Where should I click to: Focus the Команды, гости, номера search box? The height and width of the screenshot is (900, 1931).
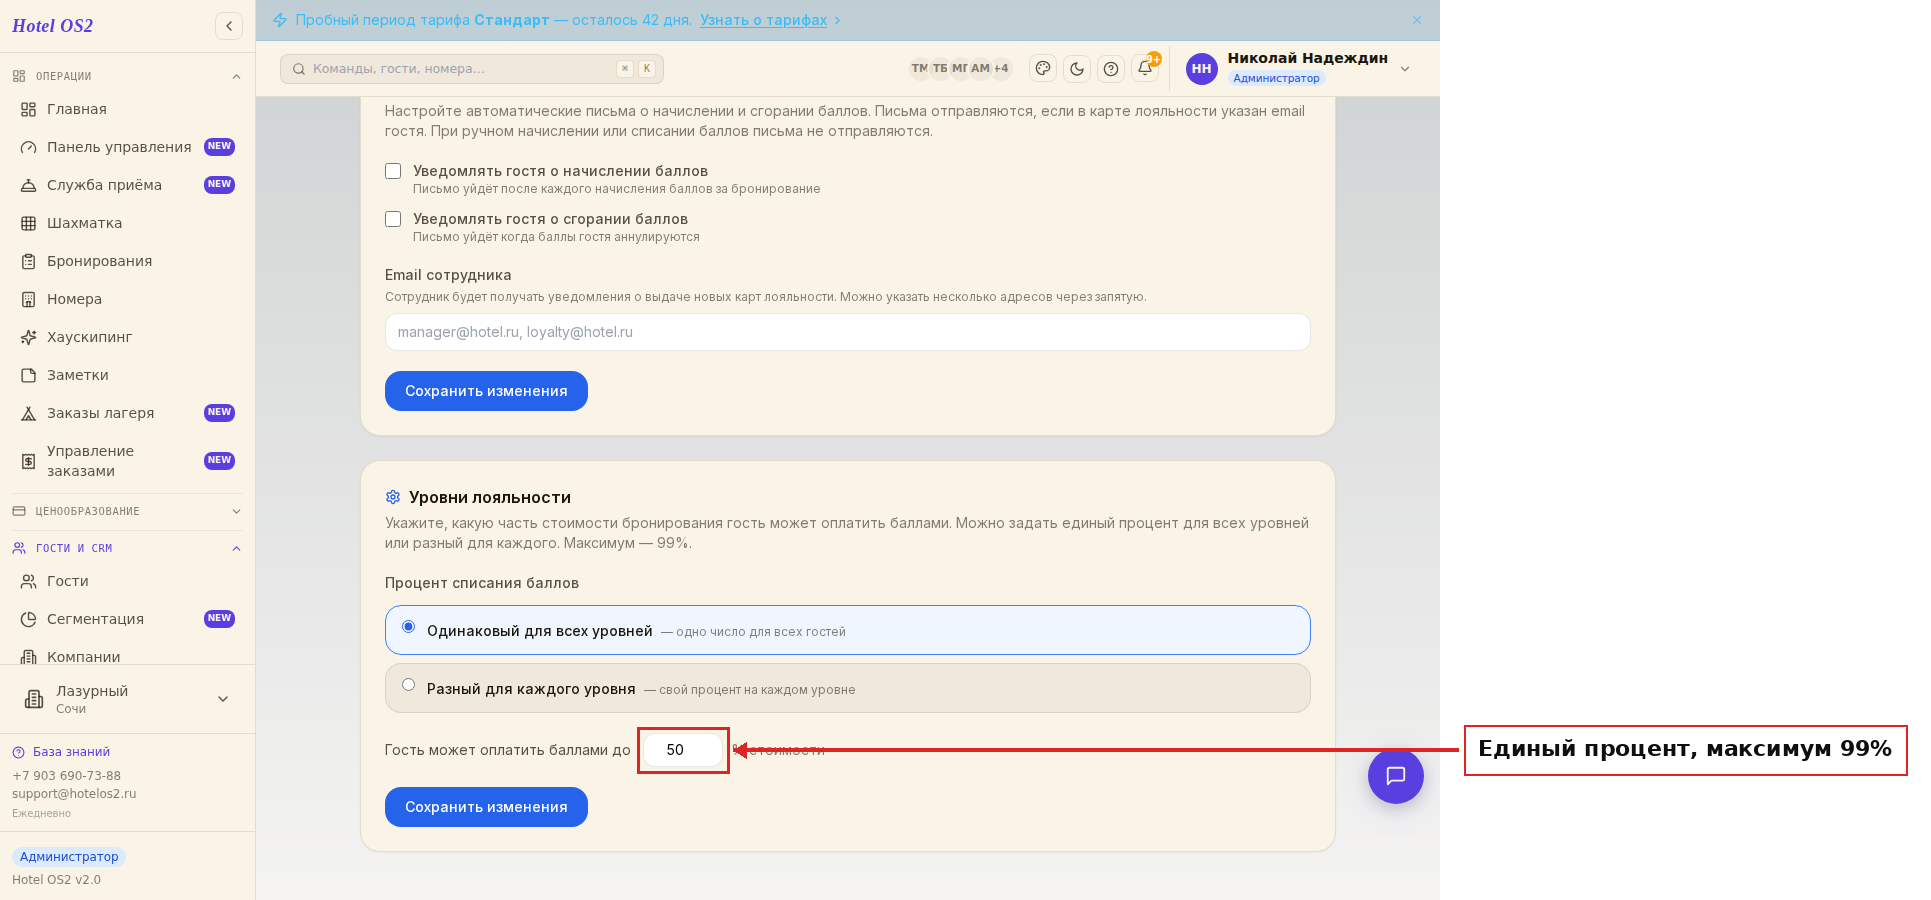pyautogui.click(x=472, y=69)
